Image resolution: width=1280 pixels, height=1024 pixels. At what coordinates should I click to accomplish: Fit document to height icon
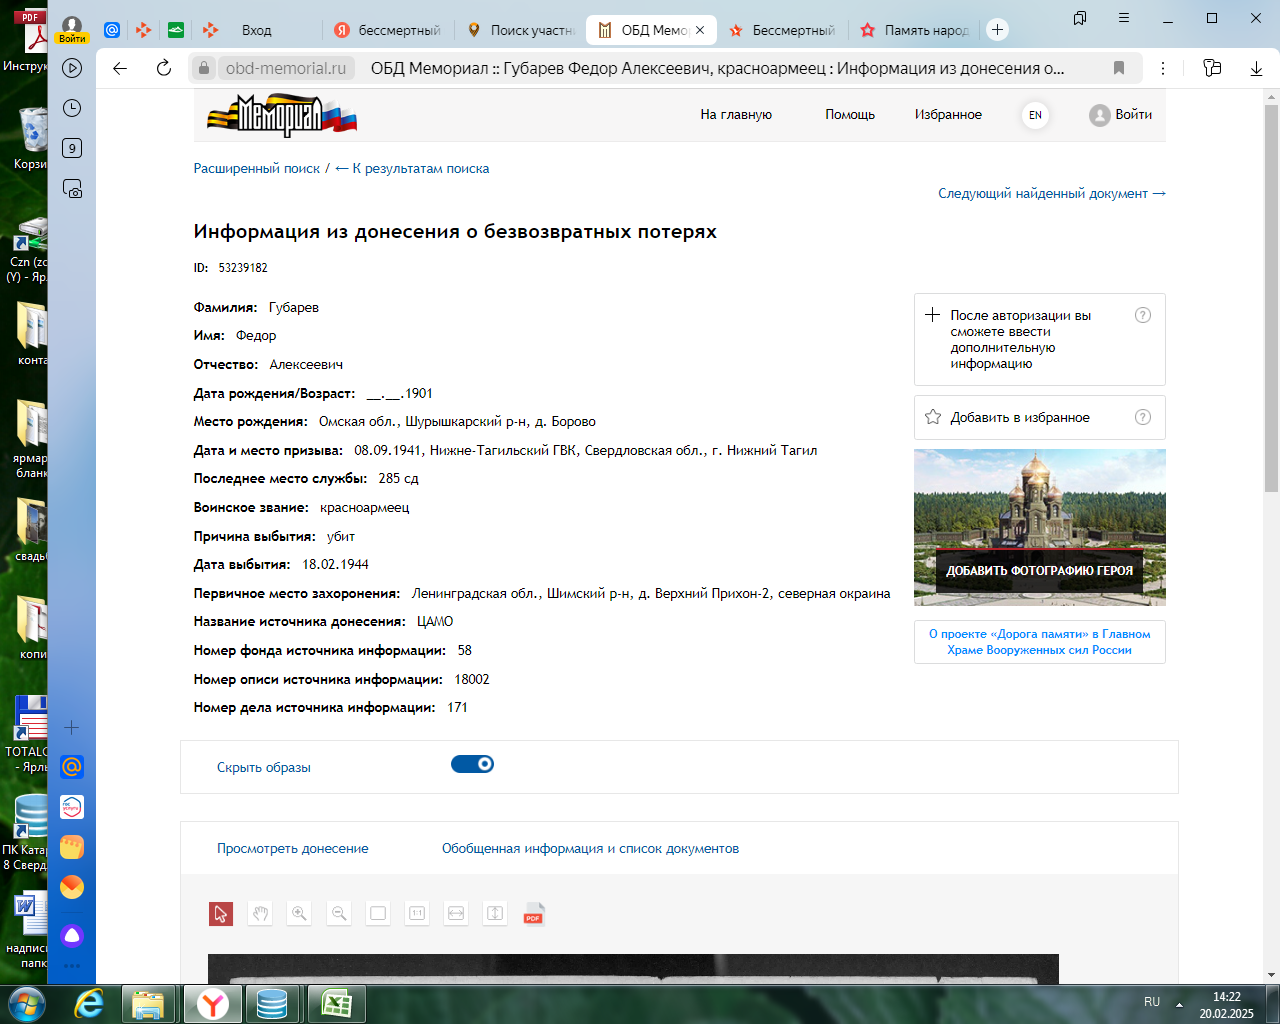tap(495, 913)
